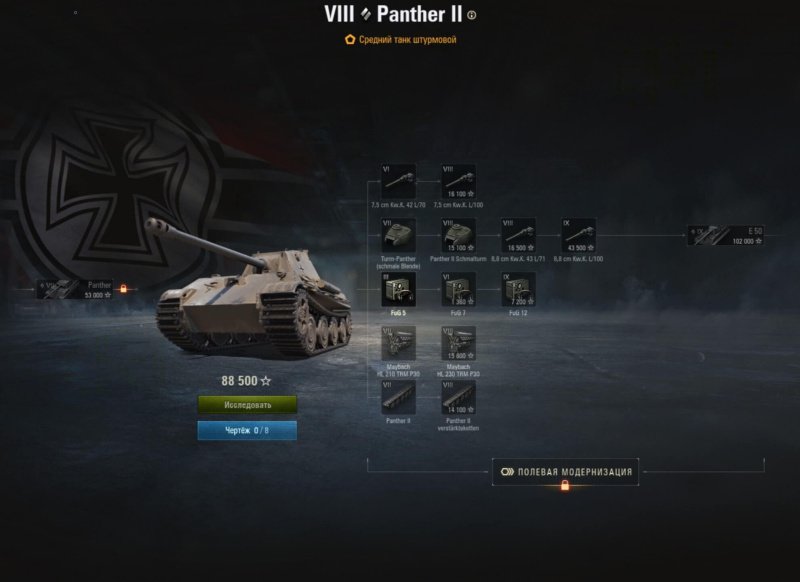Select the 8,8 cm Kw.K. 43 L/71 gun

(518, 235)
